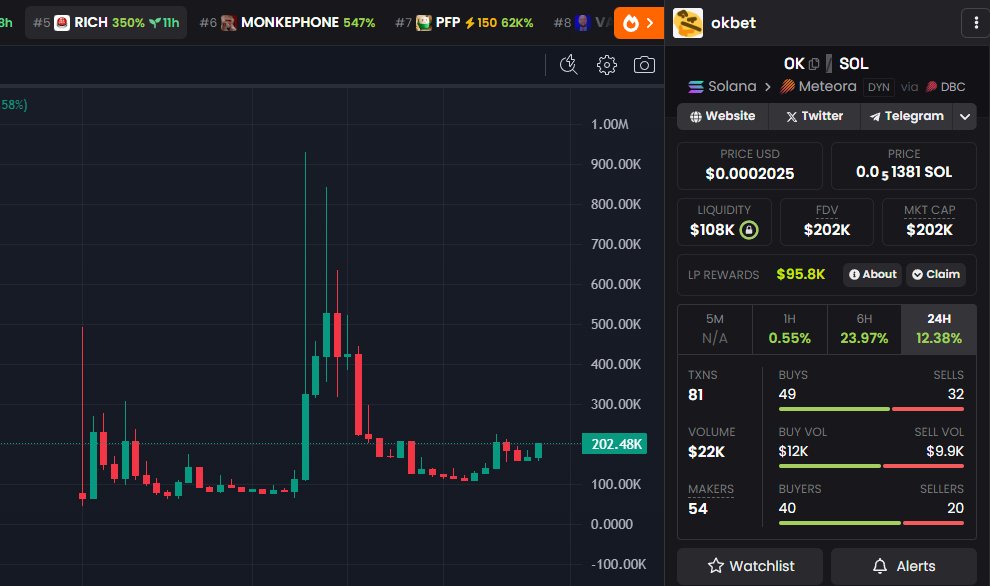990x586 pixels.
Task: Click the liquidity lock icon
Action: pos(749,230)
